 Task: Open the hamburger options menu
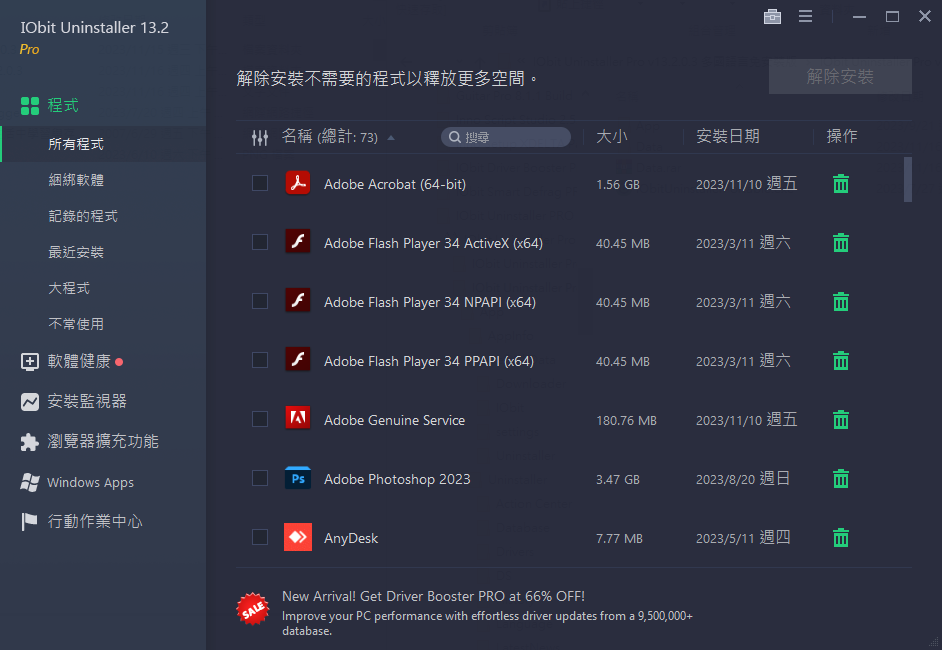pyautogui.click(x=805, y=17)
